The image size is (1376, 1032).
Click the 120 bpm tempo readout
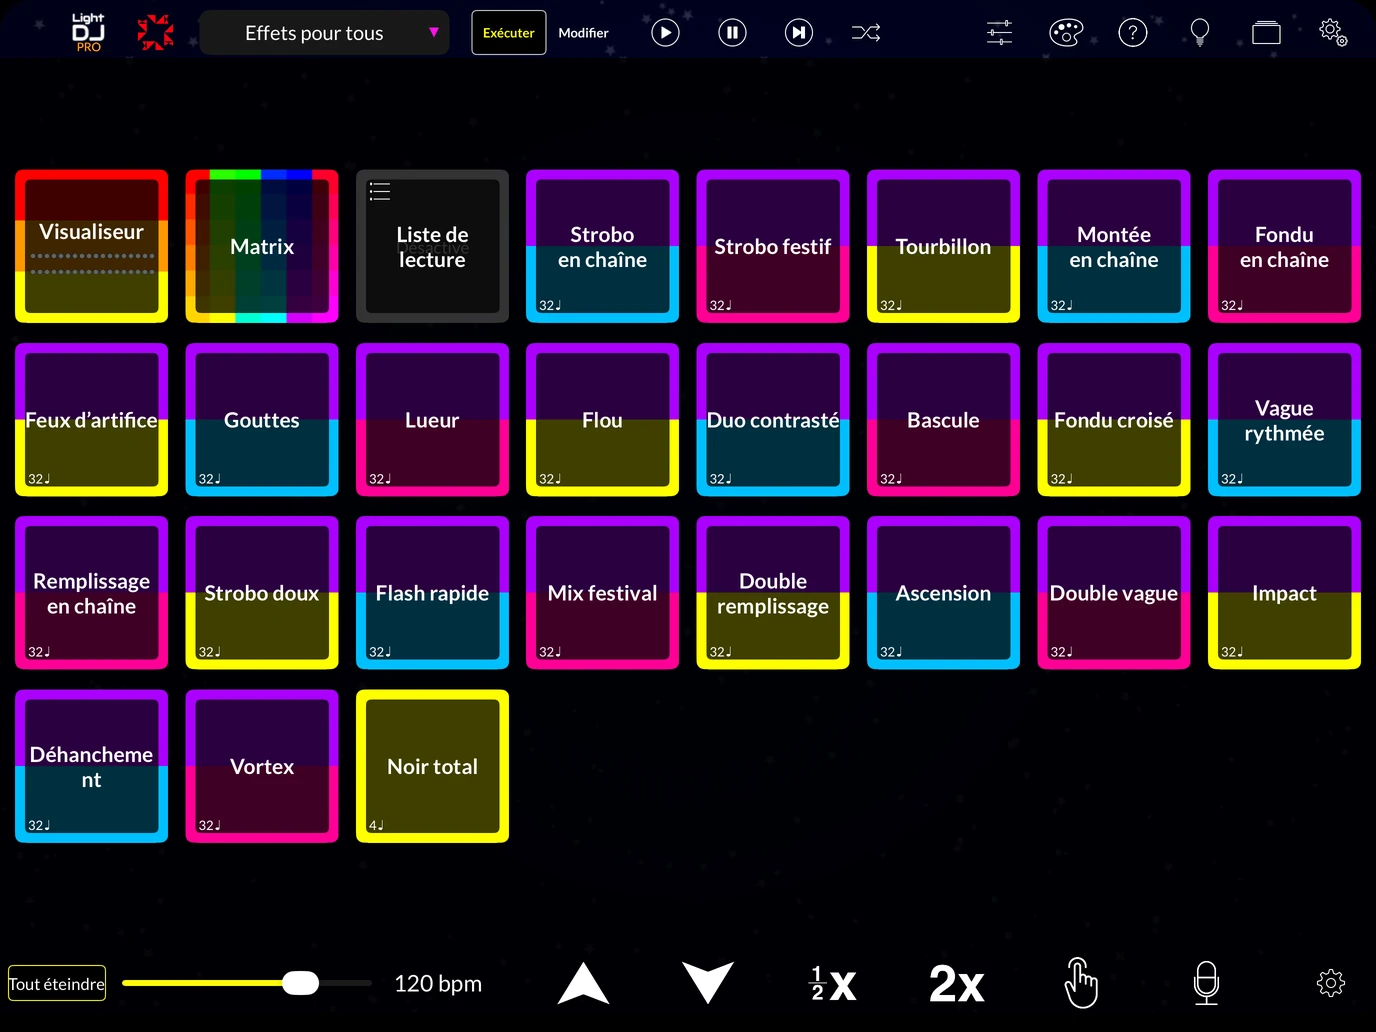(438, 984)
